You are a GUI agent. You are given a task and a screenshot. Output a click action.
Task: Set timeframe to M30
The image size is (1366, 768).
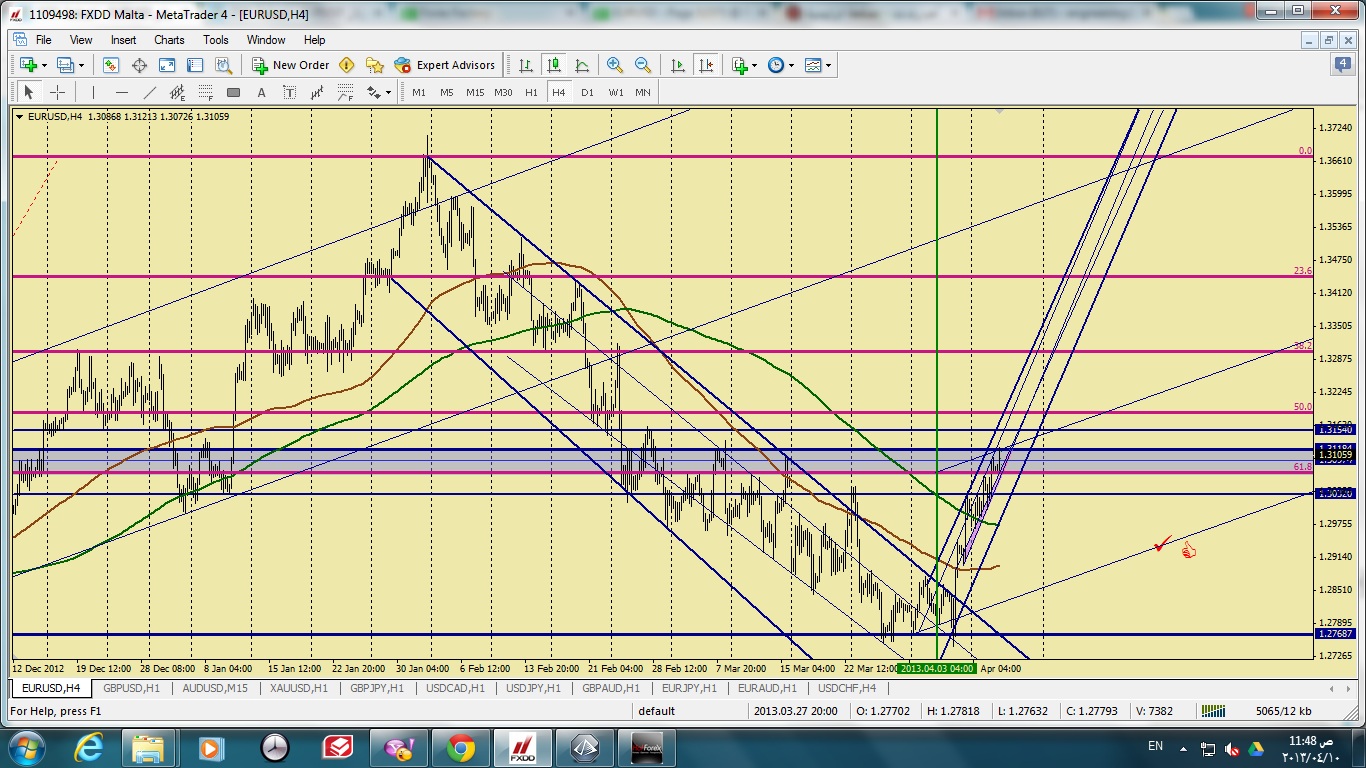coord(503,92)
